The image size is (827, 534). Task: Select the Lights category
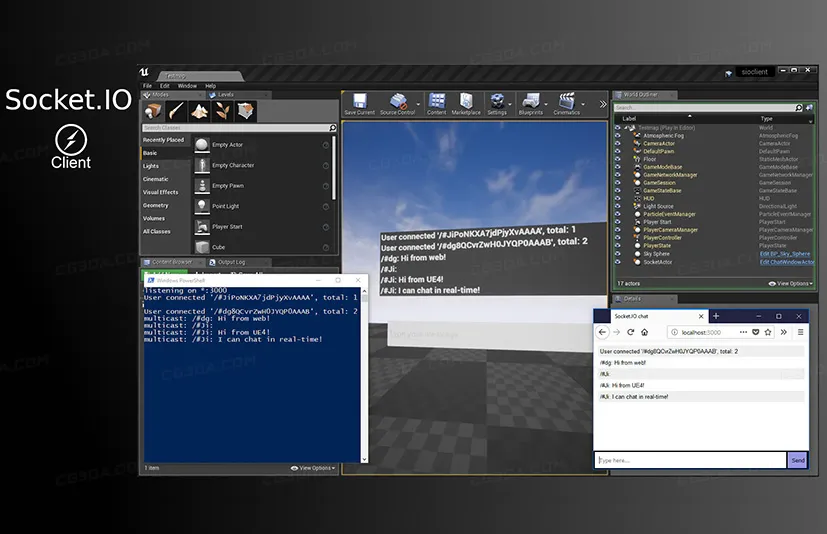pyautogui.click(x=151, y=166)
